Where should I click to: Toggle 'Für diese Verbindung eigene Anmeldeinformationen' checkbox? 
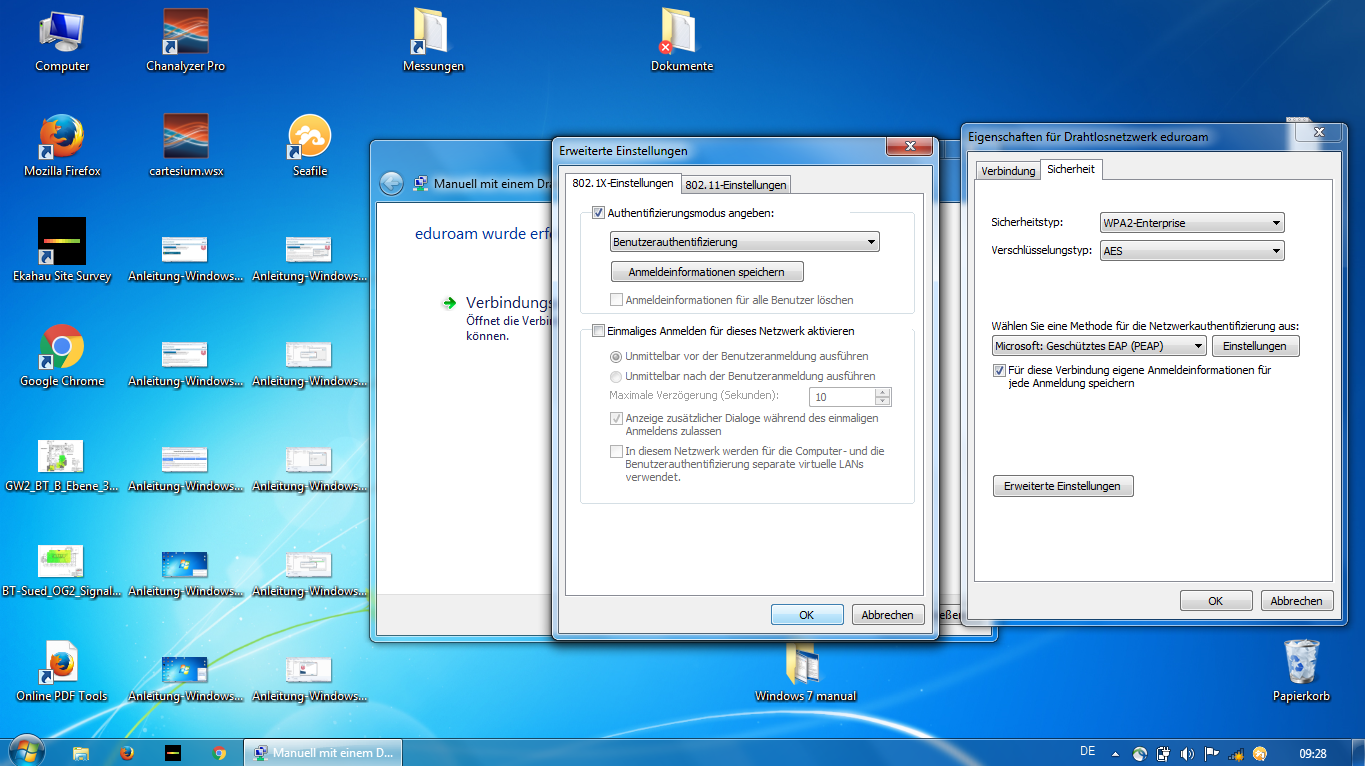click(999, 370)
